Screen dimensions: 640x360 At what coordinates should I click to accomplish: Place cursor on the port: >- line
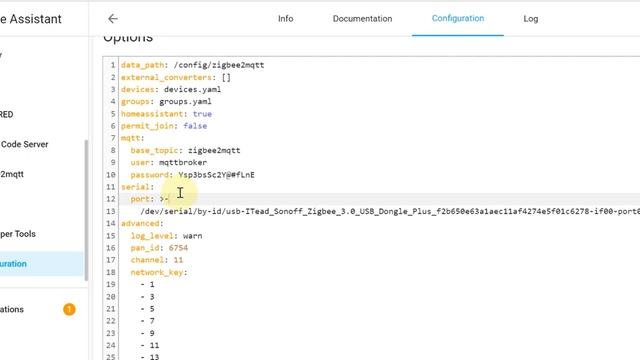[149, 199]
